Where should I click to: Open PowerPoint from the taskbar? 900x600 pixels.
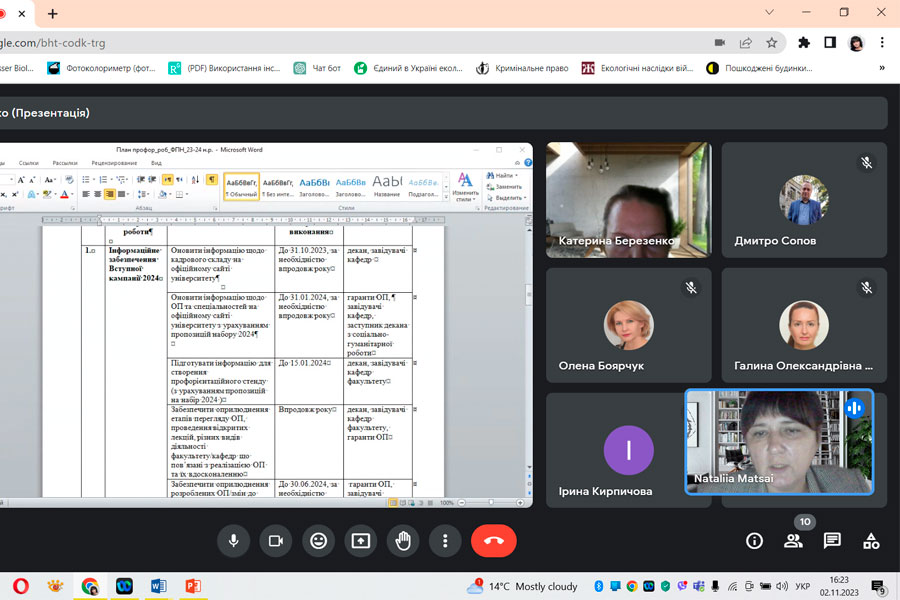193,586
